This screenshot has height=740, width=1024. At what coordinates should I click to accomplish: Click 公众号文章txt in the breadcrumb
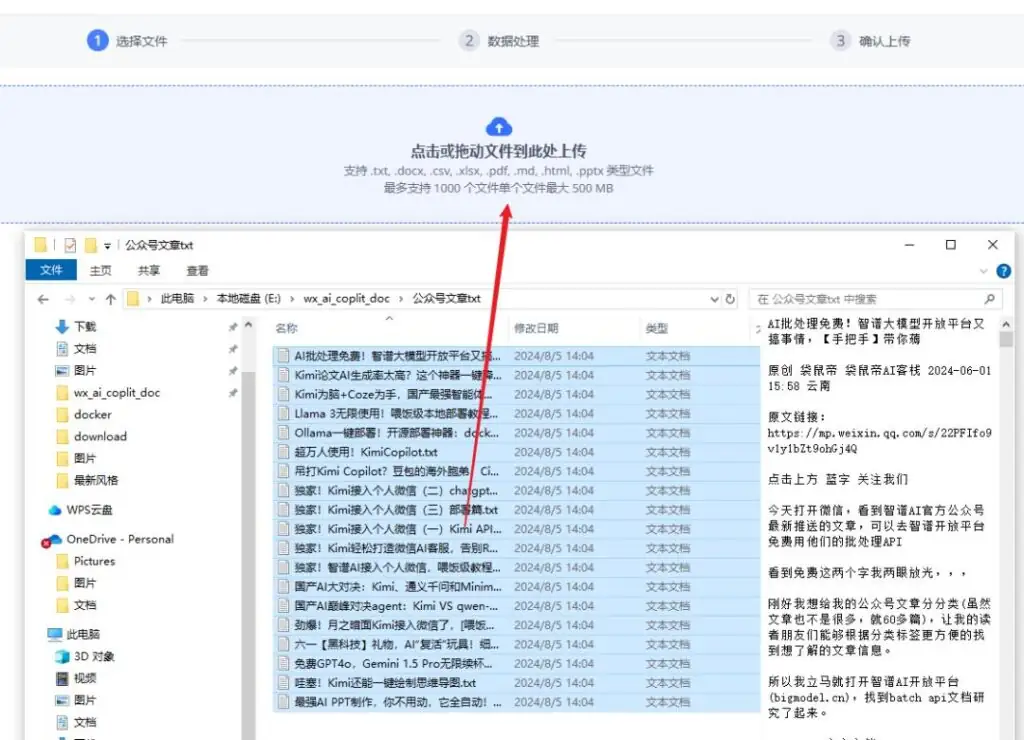coord(447,298)
